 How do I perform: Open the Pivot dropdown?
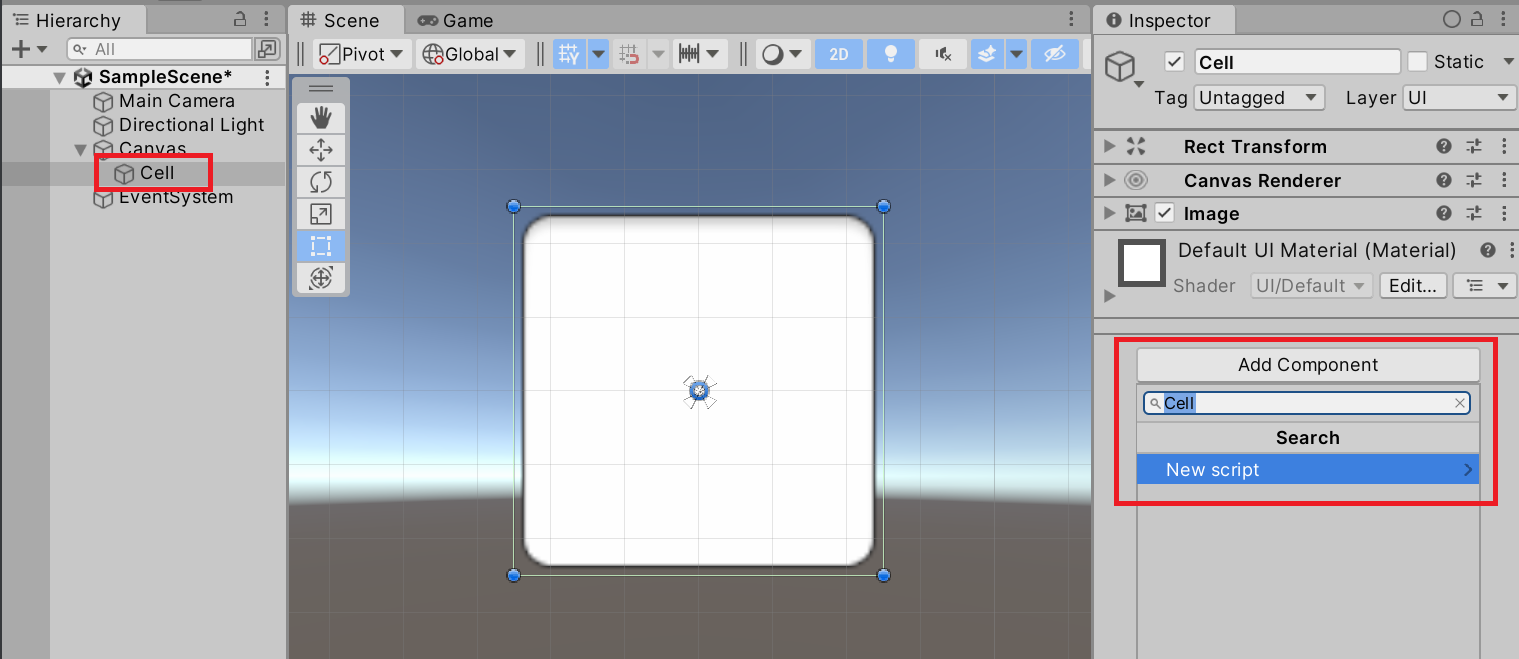(x=361, y=54)
